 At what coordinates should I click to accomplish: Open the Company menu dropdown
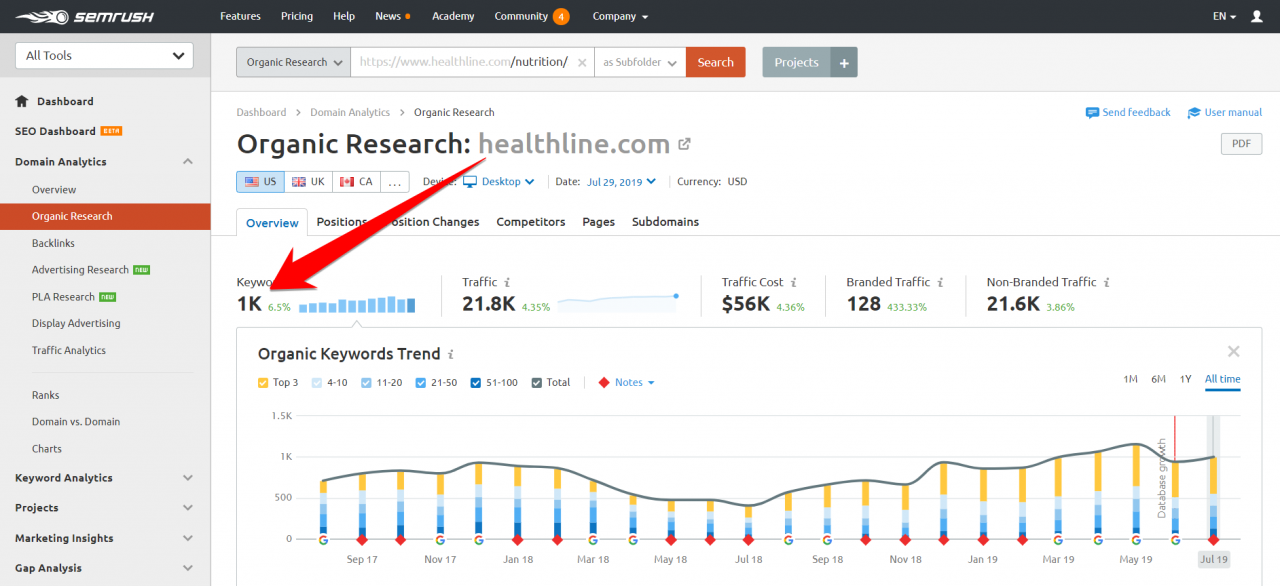(x=620, y=16)
